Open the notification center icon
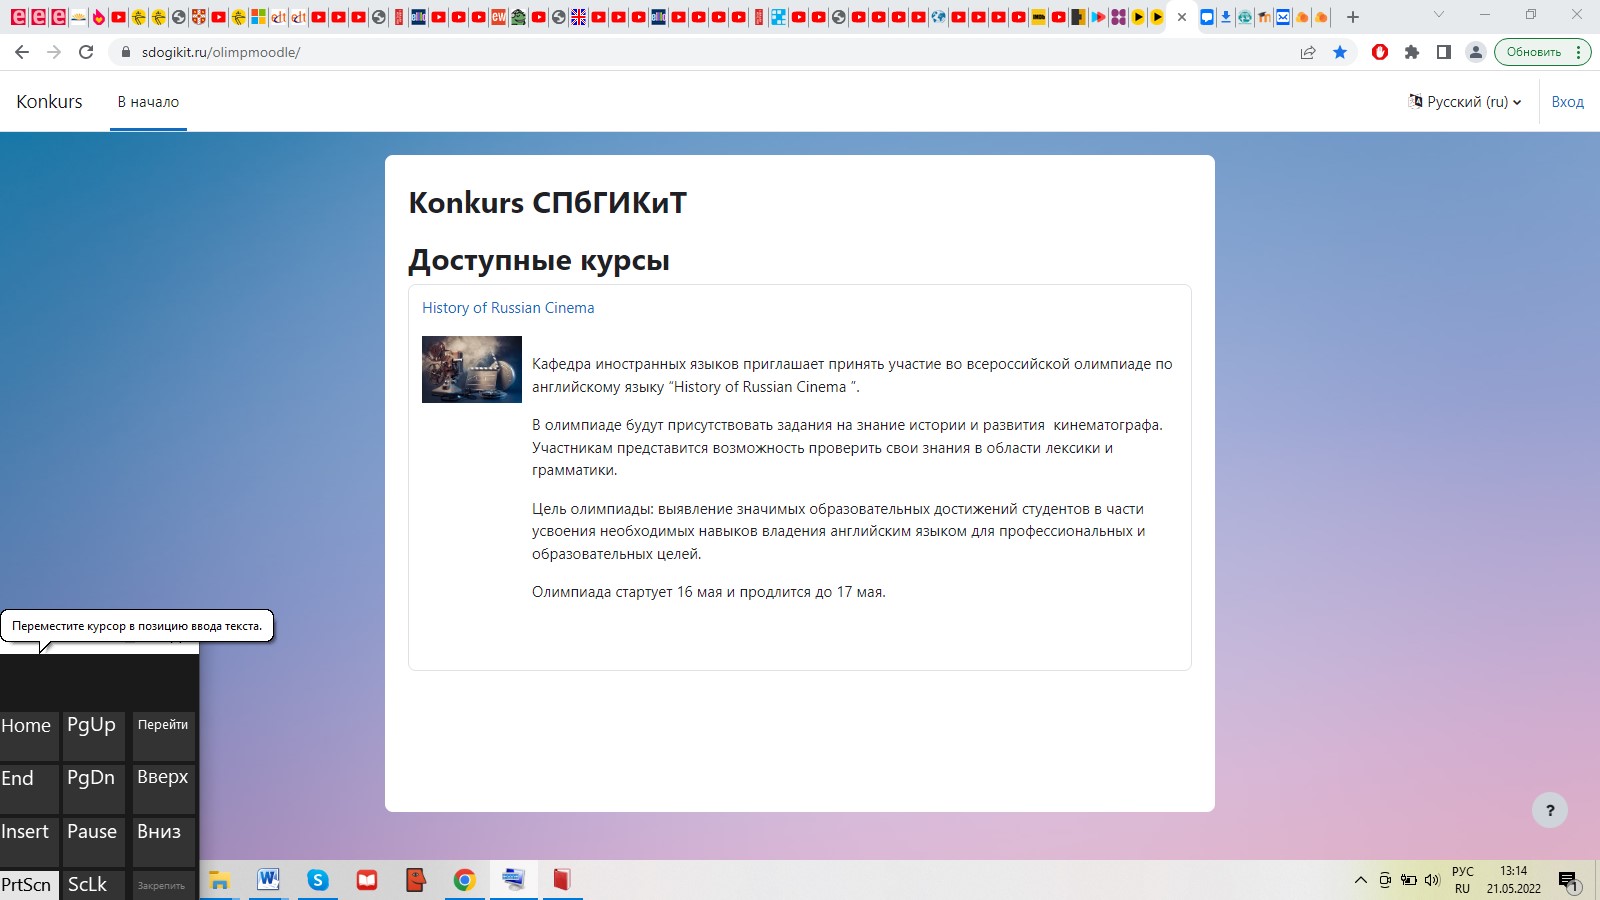Image resolution: width=1600 pixels, height=900 pixels. (1569, 881)
